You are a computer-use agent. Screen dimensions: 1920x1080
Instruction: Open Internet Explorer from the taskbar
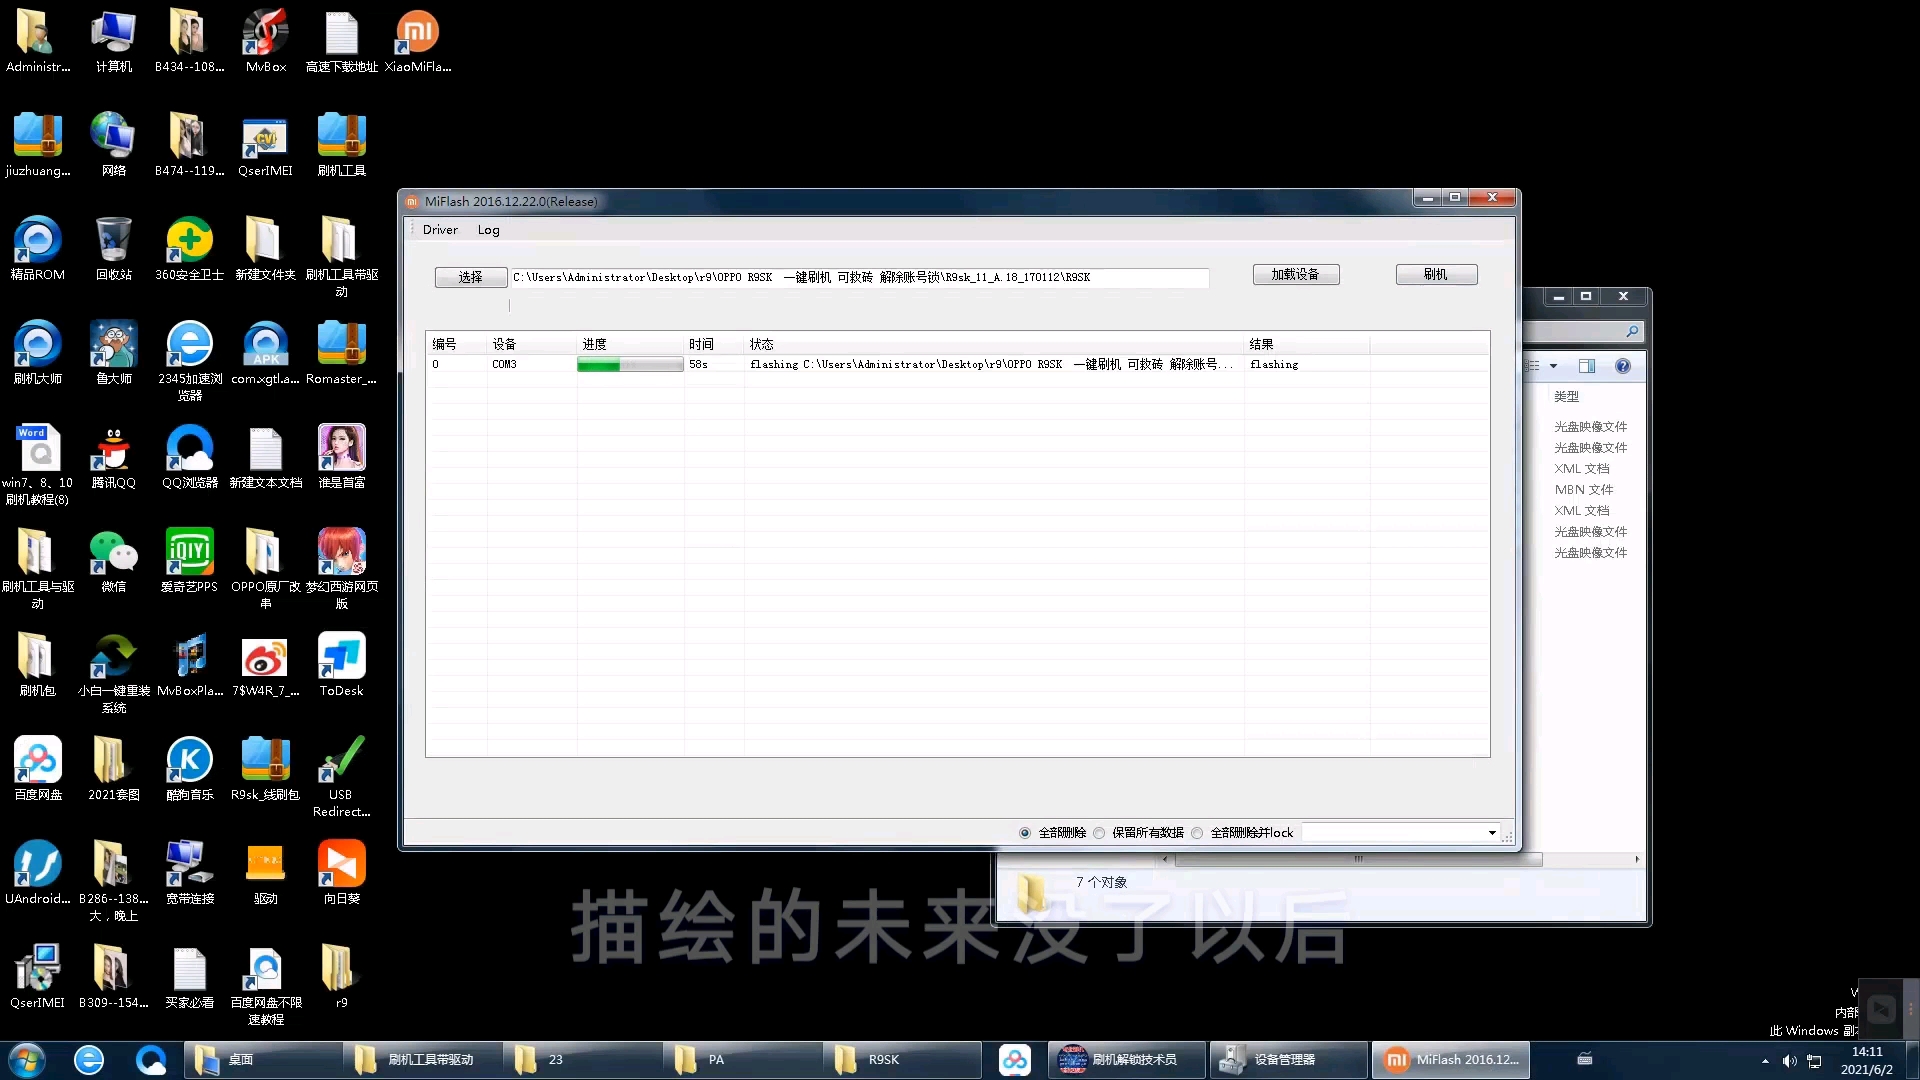click(89, 1060)
